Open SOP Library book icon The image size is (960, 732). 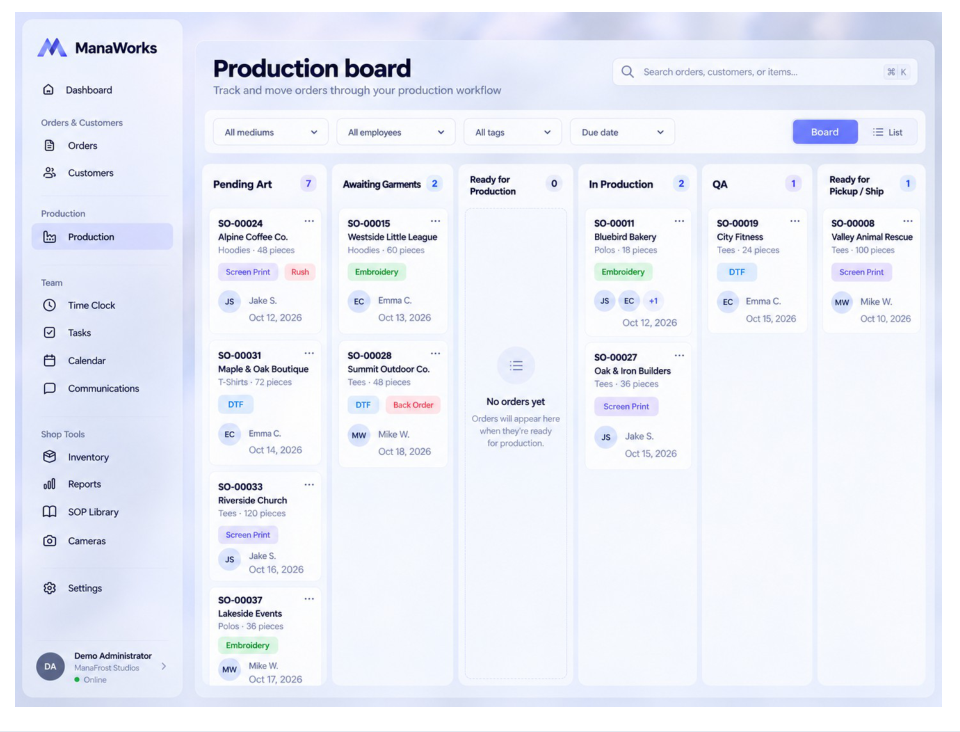click(x=50, y=512)
